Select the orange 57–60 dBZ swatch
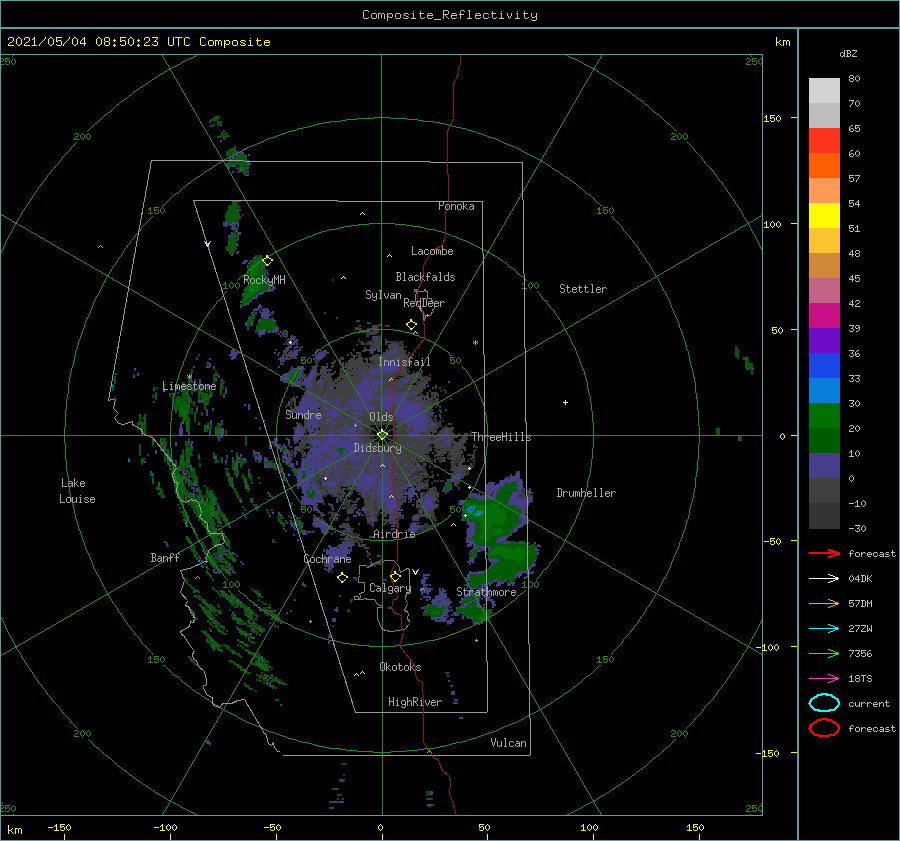 (x=824, y=166)
